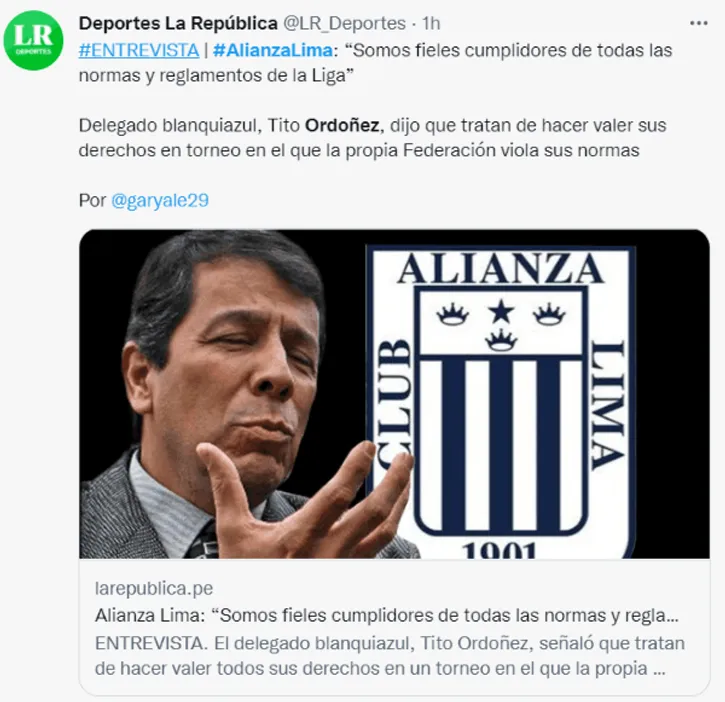Click the Deportes La República display name
The image size is (725, 702).
[178, 23]
